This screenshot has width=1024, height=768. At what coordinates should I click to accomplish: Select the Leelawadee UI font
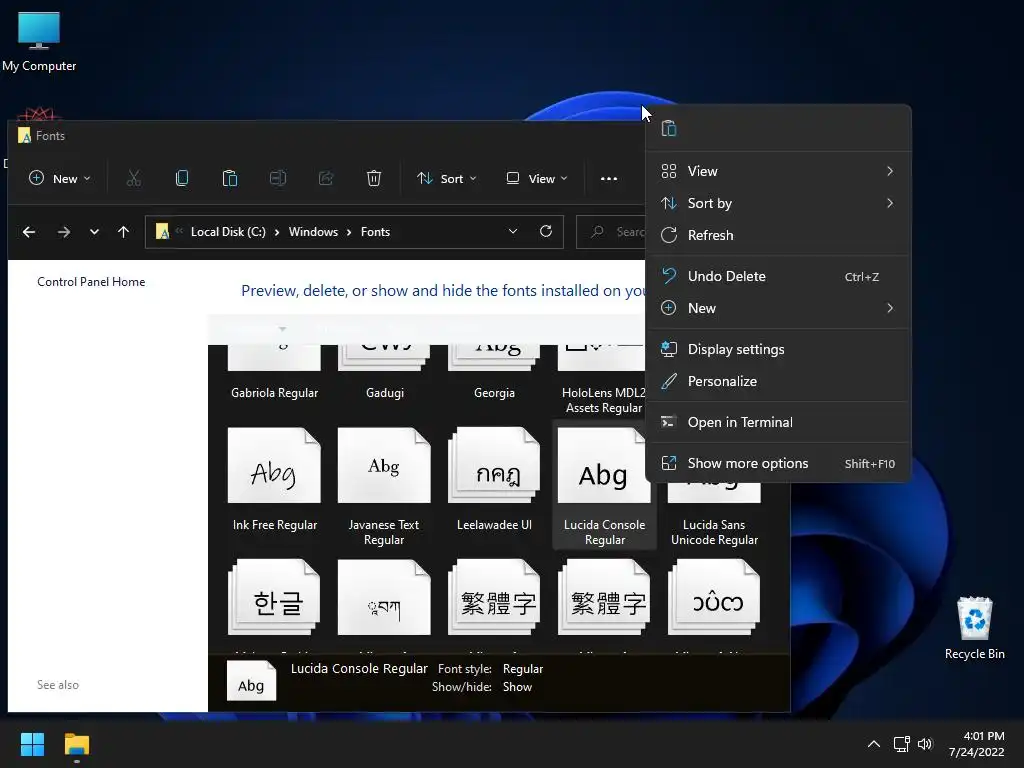tap(494, 480)
